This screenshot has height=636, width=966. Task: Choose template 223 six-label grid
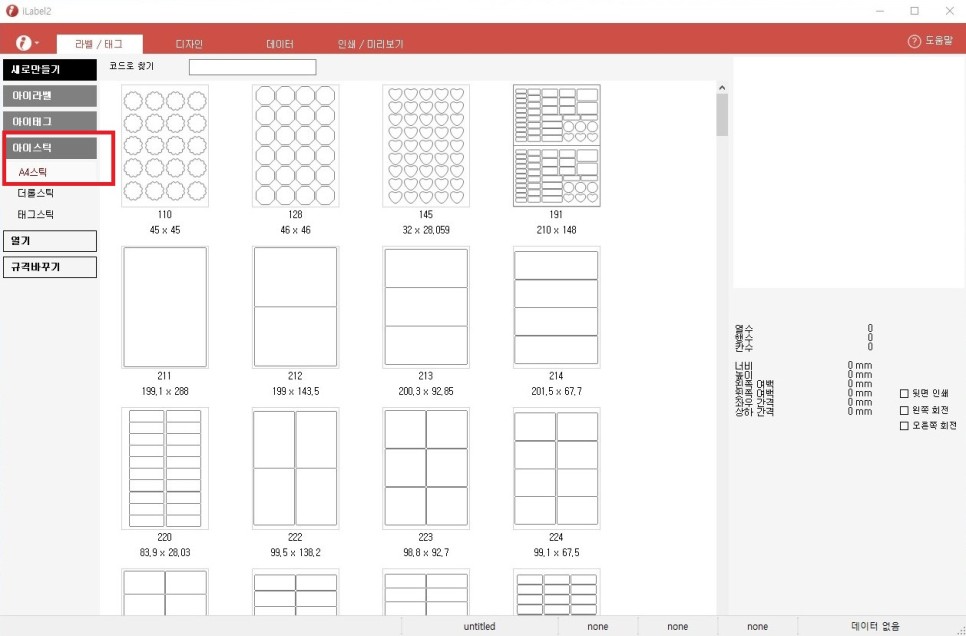point(426,468)
